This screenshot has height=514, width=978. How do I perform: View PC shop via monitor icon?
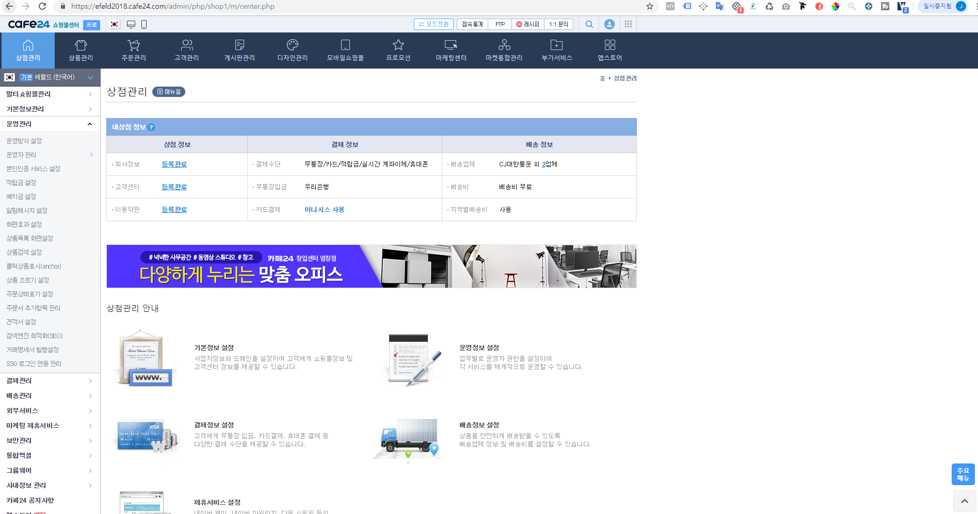[x=131, y=24]
